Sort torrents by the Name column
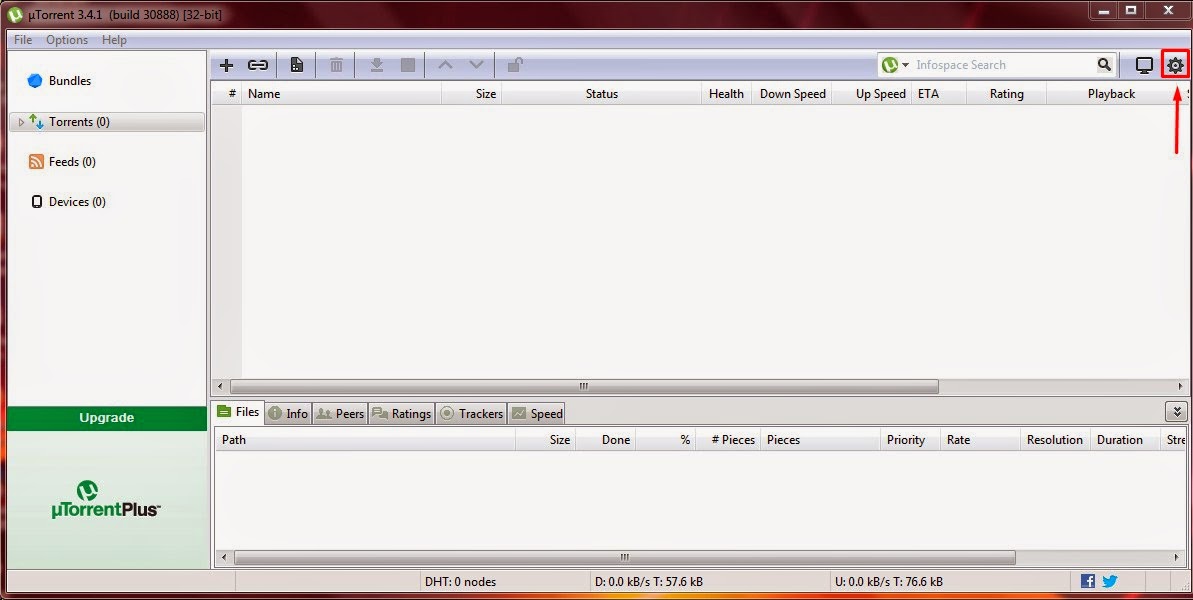This screenshot has height=600, width=1193. (342, 94)
